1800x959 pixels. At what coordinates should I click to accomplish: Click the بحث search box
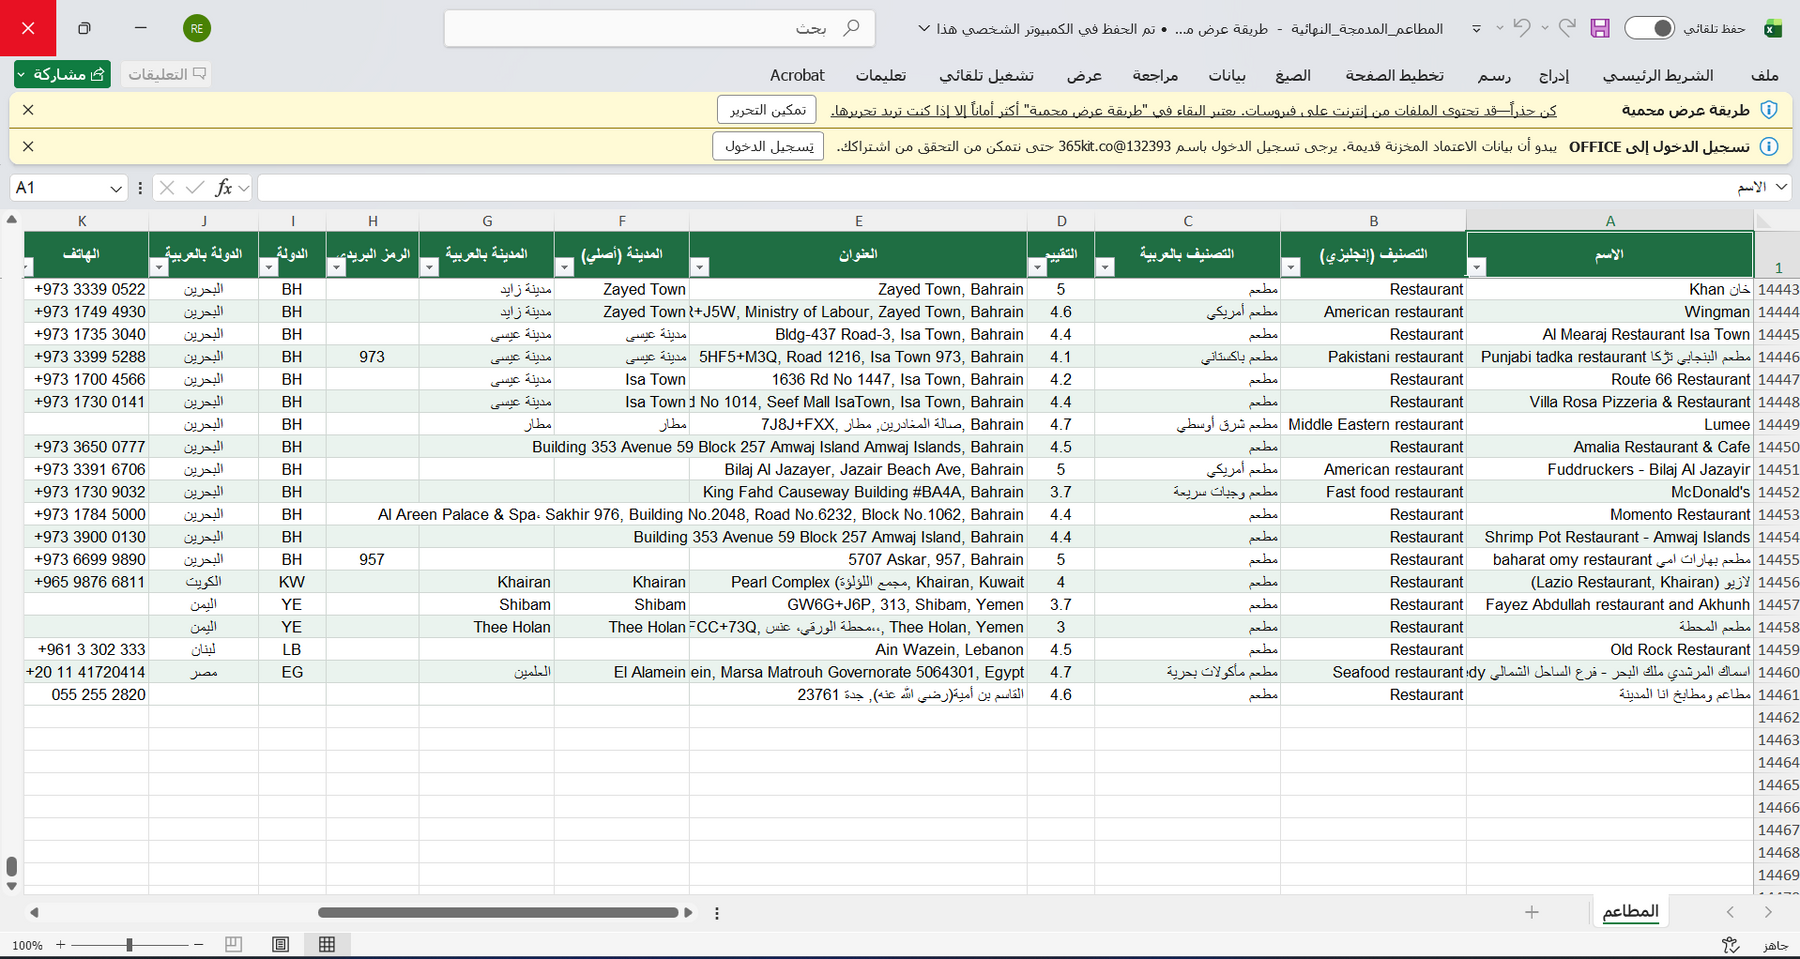pos(659,28)
